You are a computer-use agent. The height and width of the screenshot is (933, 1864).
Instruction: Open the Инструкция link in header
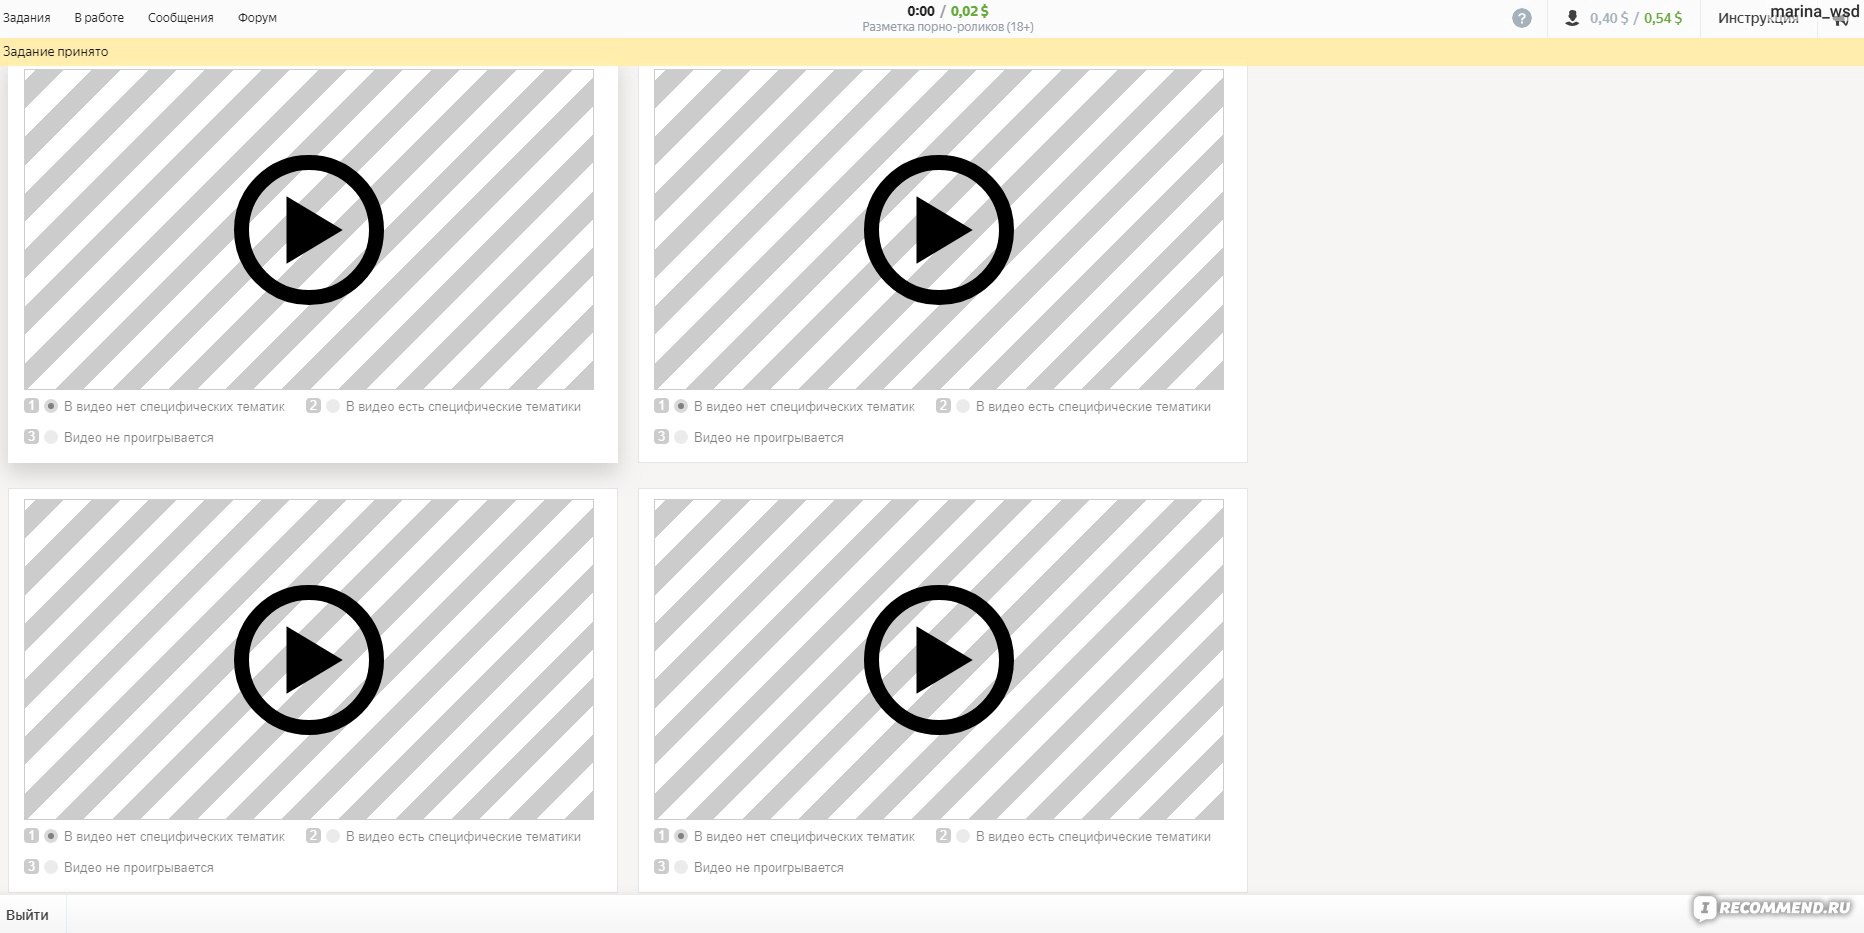(1758, 18)
